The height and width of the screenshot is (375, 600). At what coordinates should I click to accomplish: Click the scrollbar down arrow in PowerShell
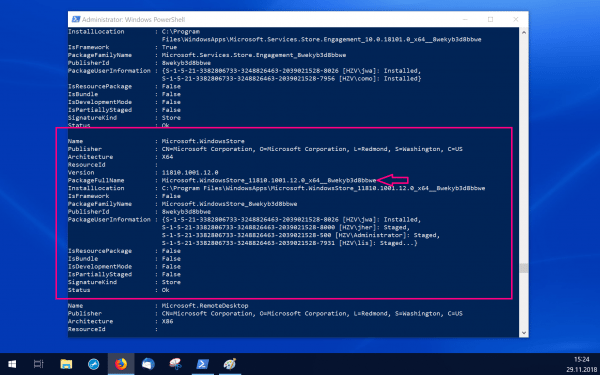524,333
